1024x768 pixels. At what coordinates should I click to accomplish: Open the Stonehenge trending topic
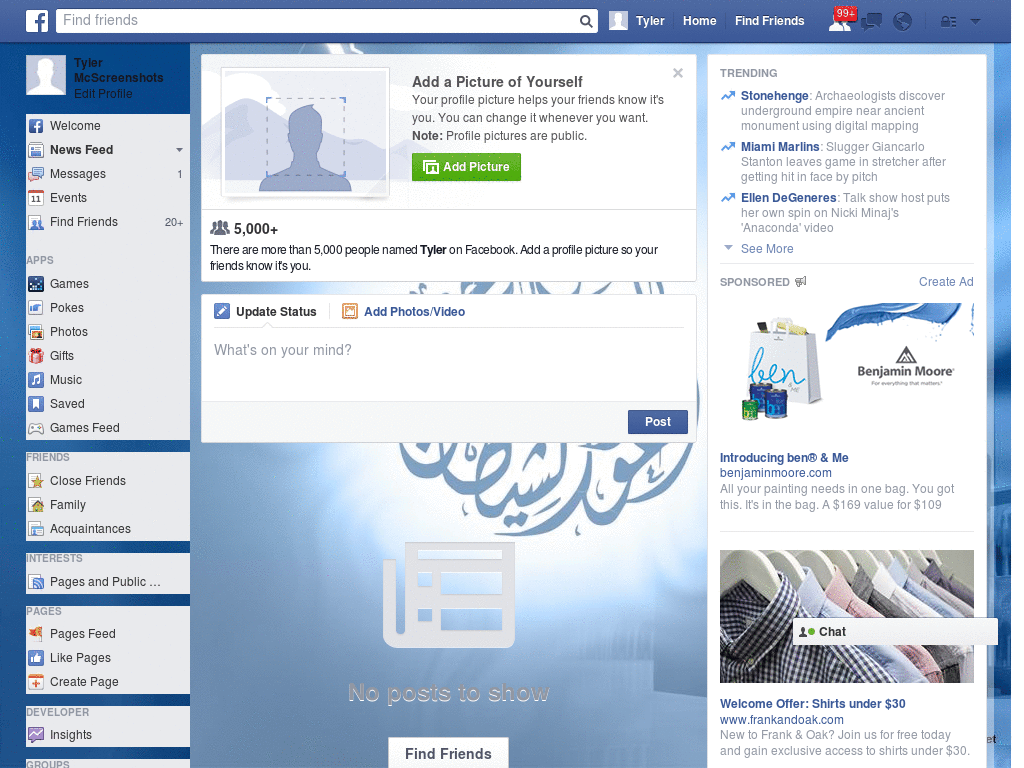tap(775, 96)
